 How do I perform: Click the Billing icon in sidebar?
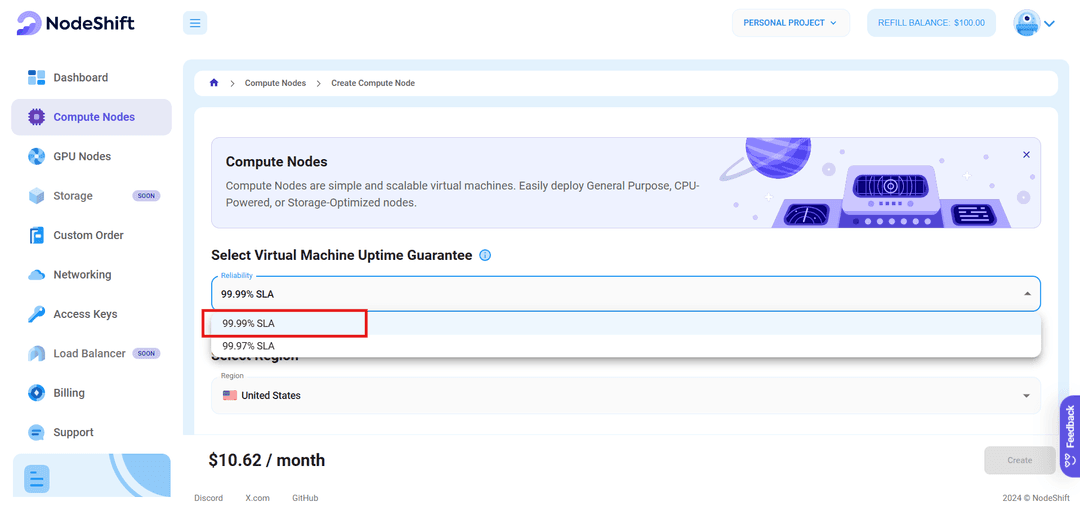[x=37, y=393]
